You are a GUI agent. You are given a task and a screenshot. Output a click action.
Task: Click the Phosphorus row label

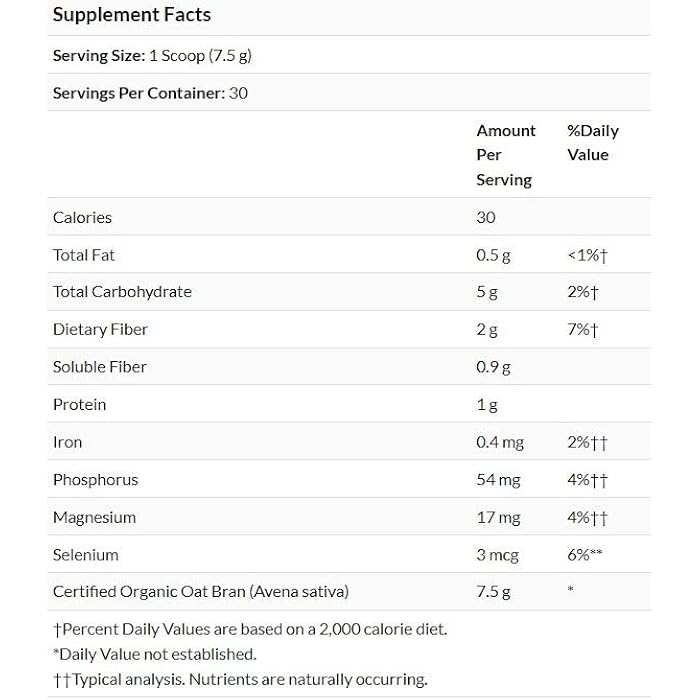[x=96, y=480]
